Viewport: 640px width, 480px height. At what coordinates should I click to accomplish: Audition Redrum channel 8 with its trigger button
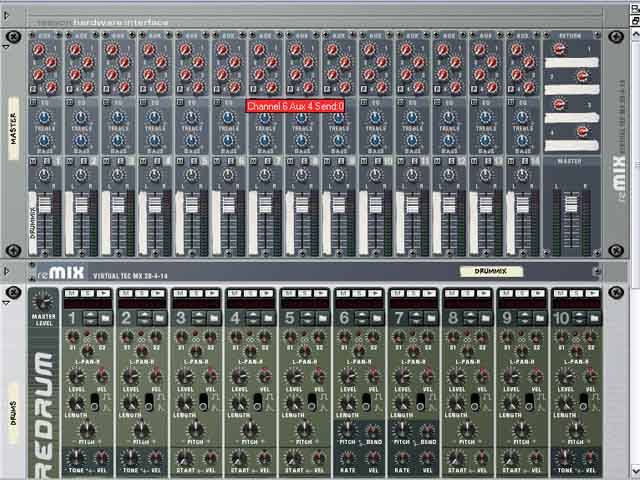point(483,293)
